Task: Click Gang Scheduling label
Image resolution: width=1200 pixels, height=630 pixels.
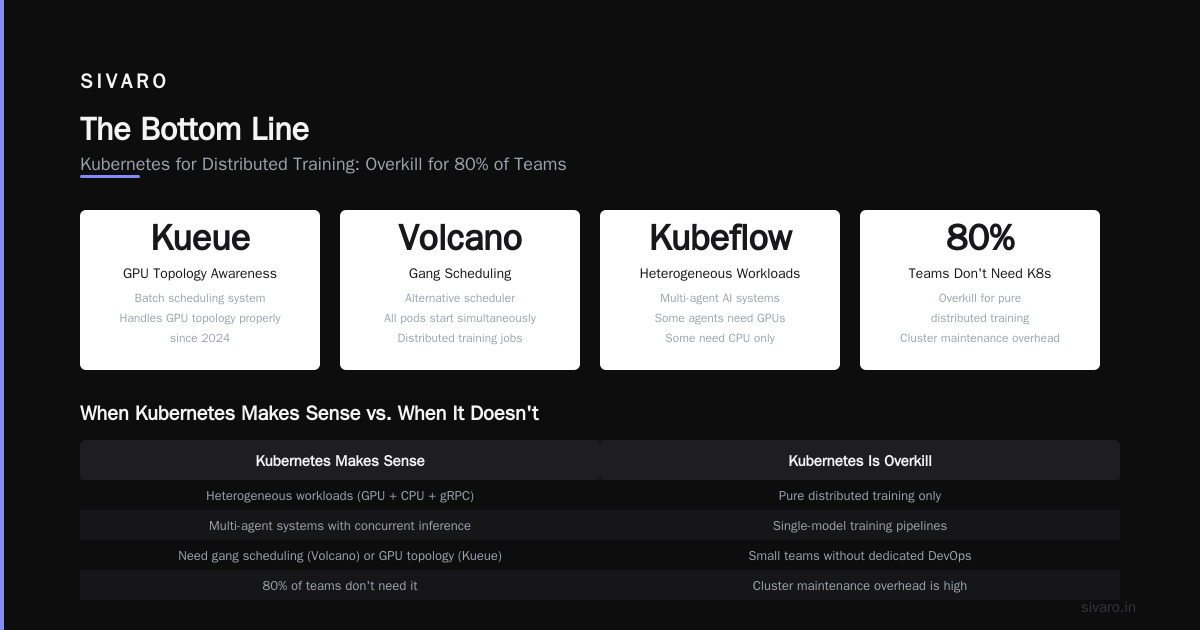Action: point(460,273)
